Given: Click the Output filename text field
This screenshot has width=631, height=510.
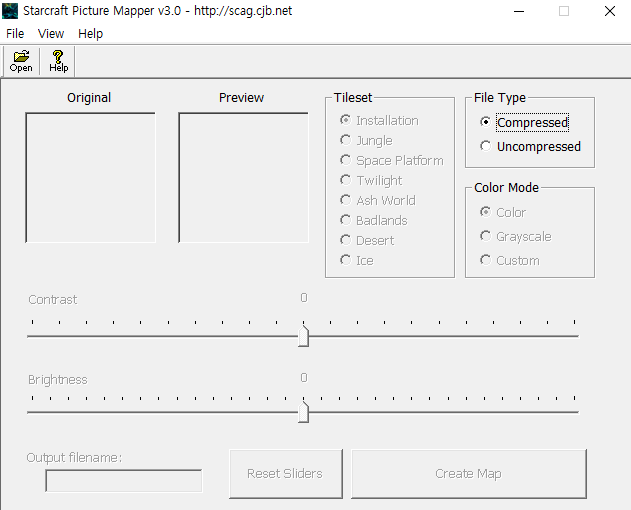Looking at the screenshot, I should pos(124,481).
